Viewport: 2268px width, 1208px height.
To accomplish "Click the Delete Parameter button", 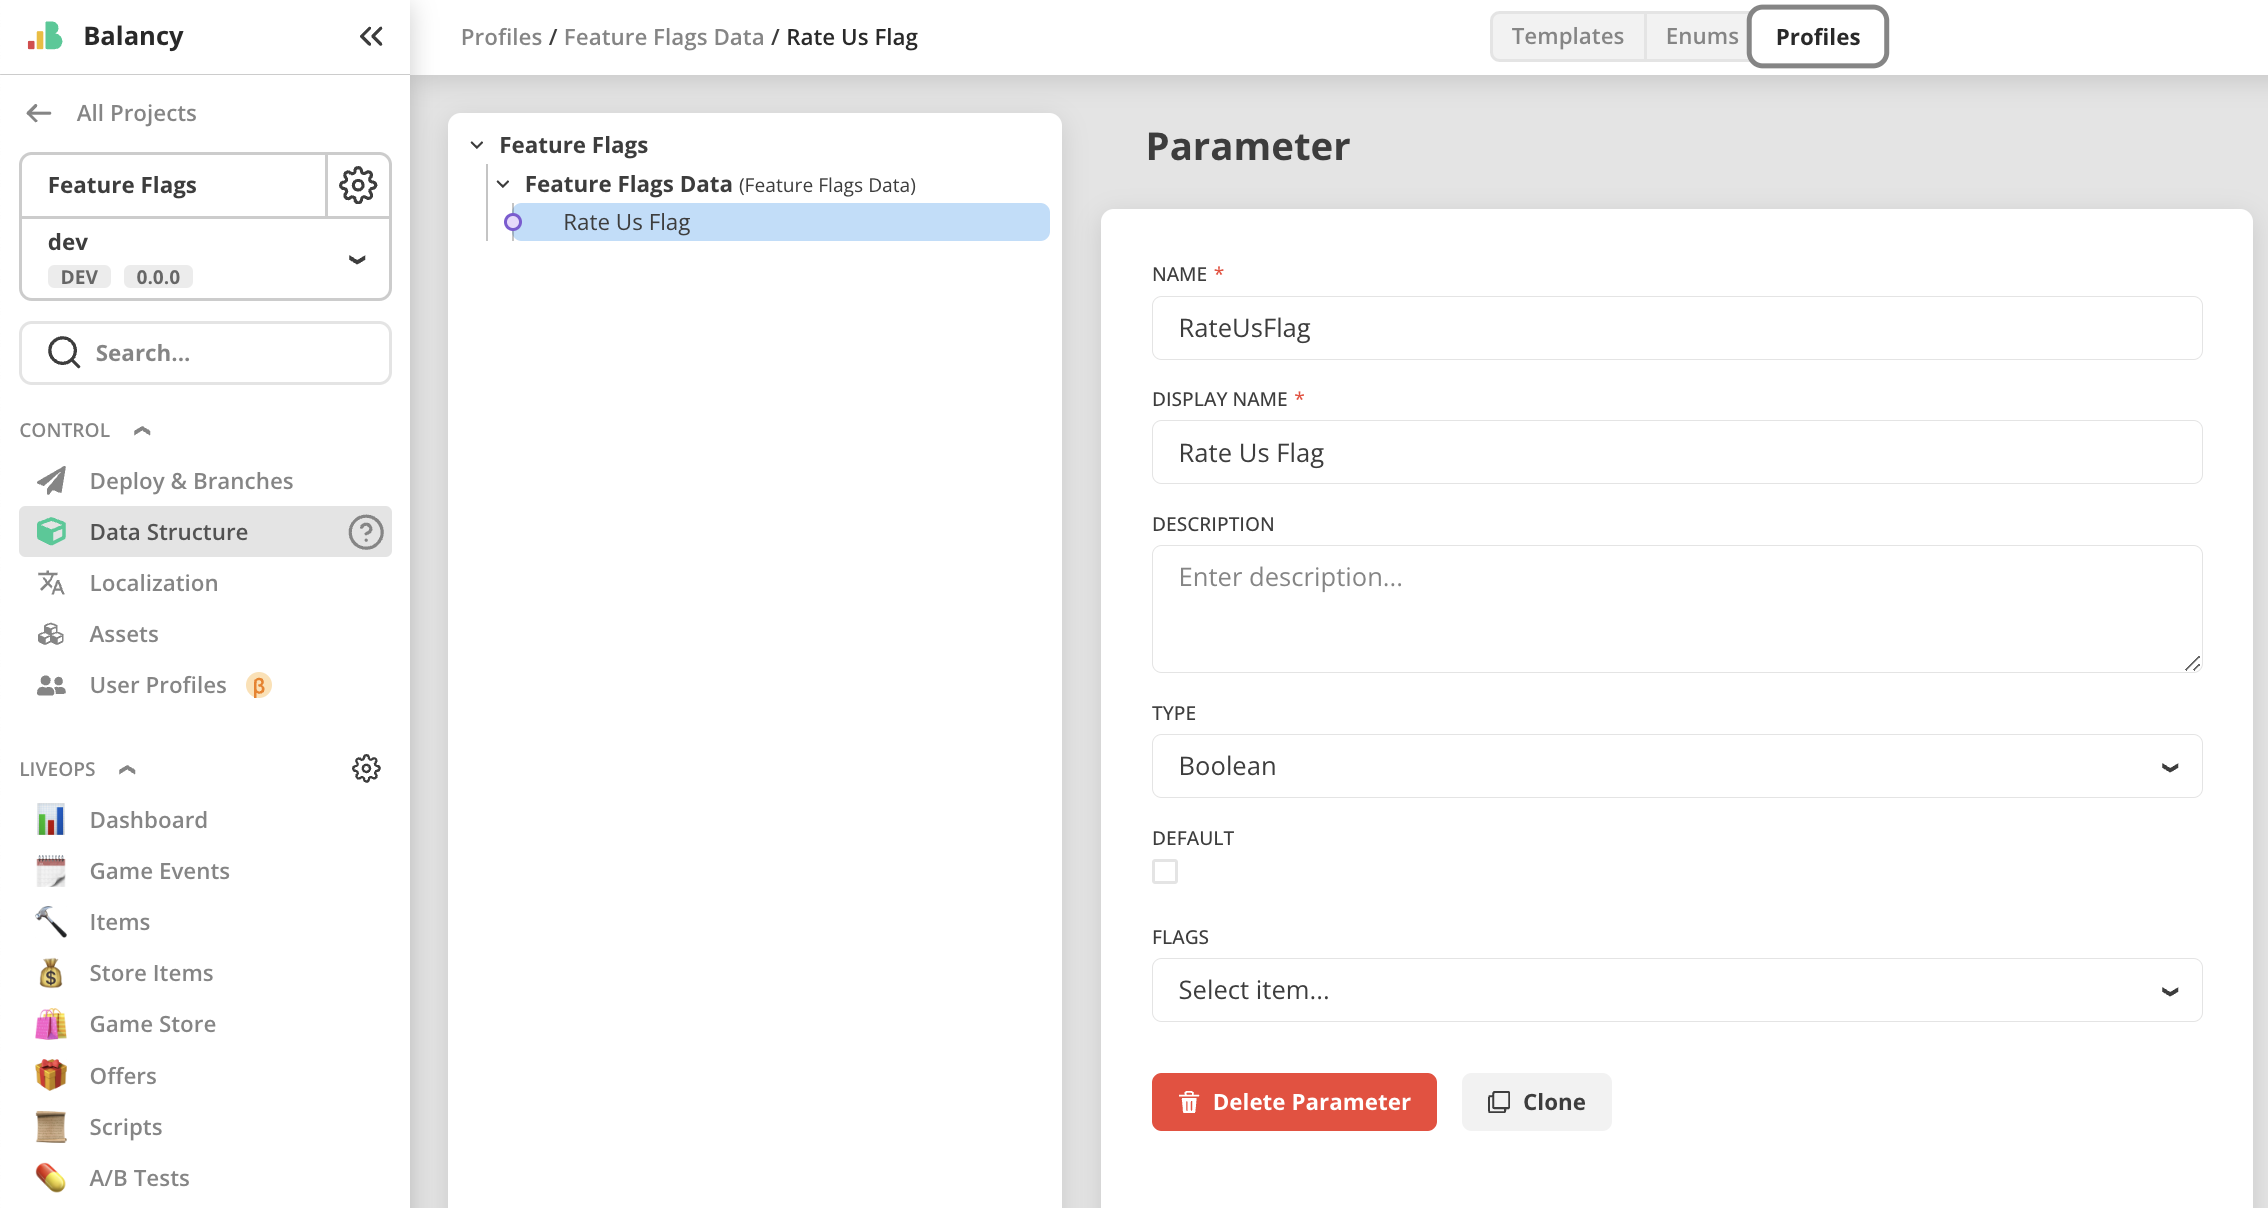I will tap(1293, 1101).
